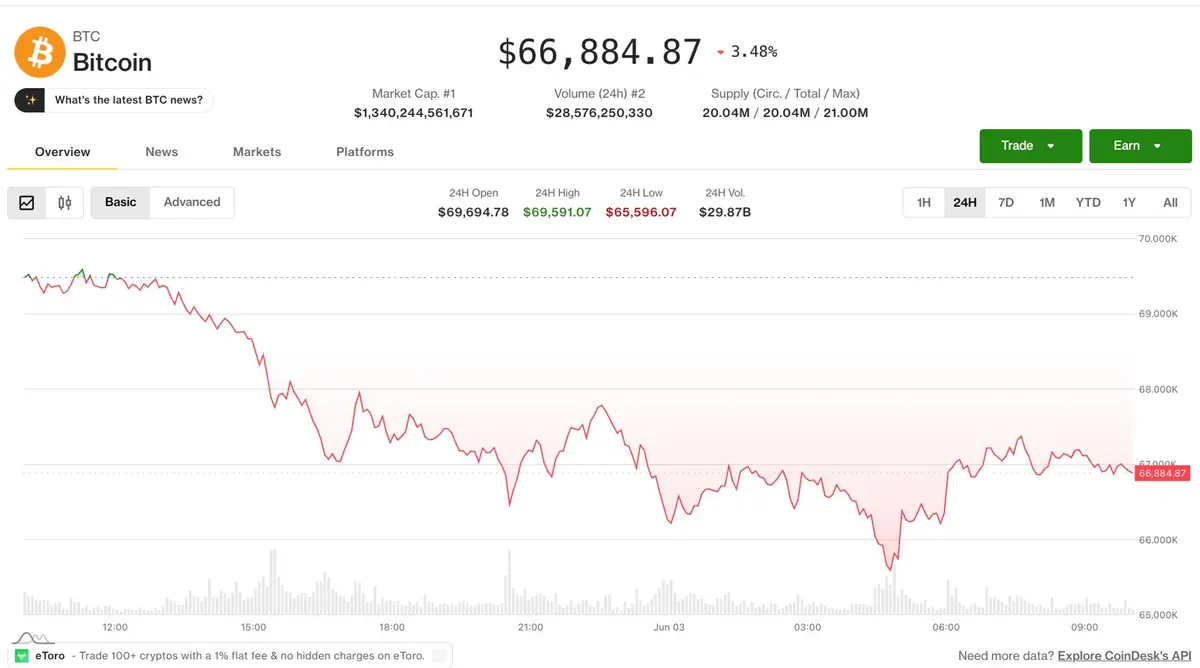Set chart range to 24H

click(x=965, y=203)
